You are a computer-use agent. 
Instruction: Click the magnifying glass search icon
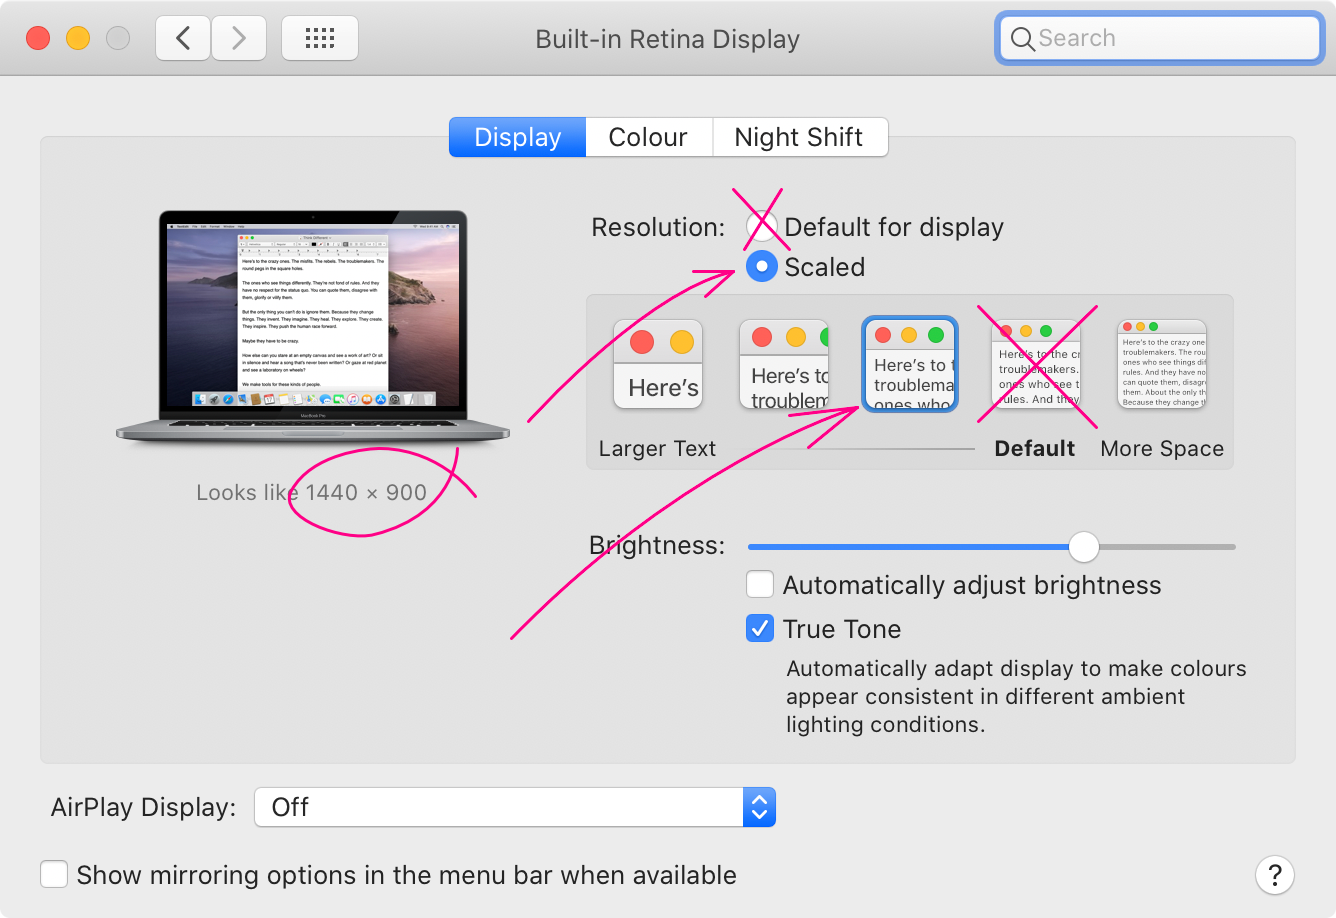point(1022,39)
